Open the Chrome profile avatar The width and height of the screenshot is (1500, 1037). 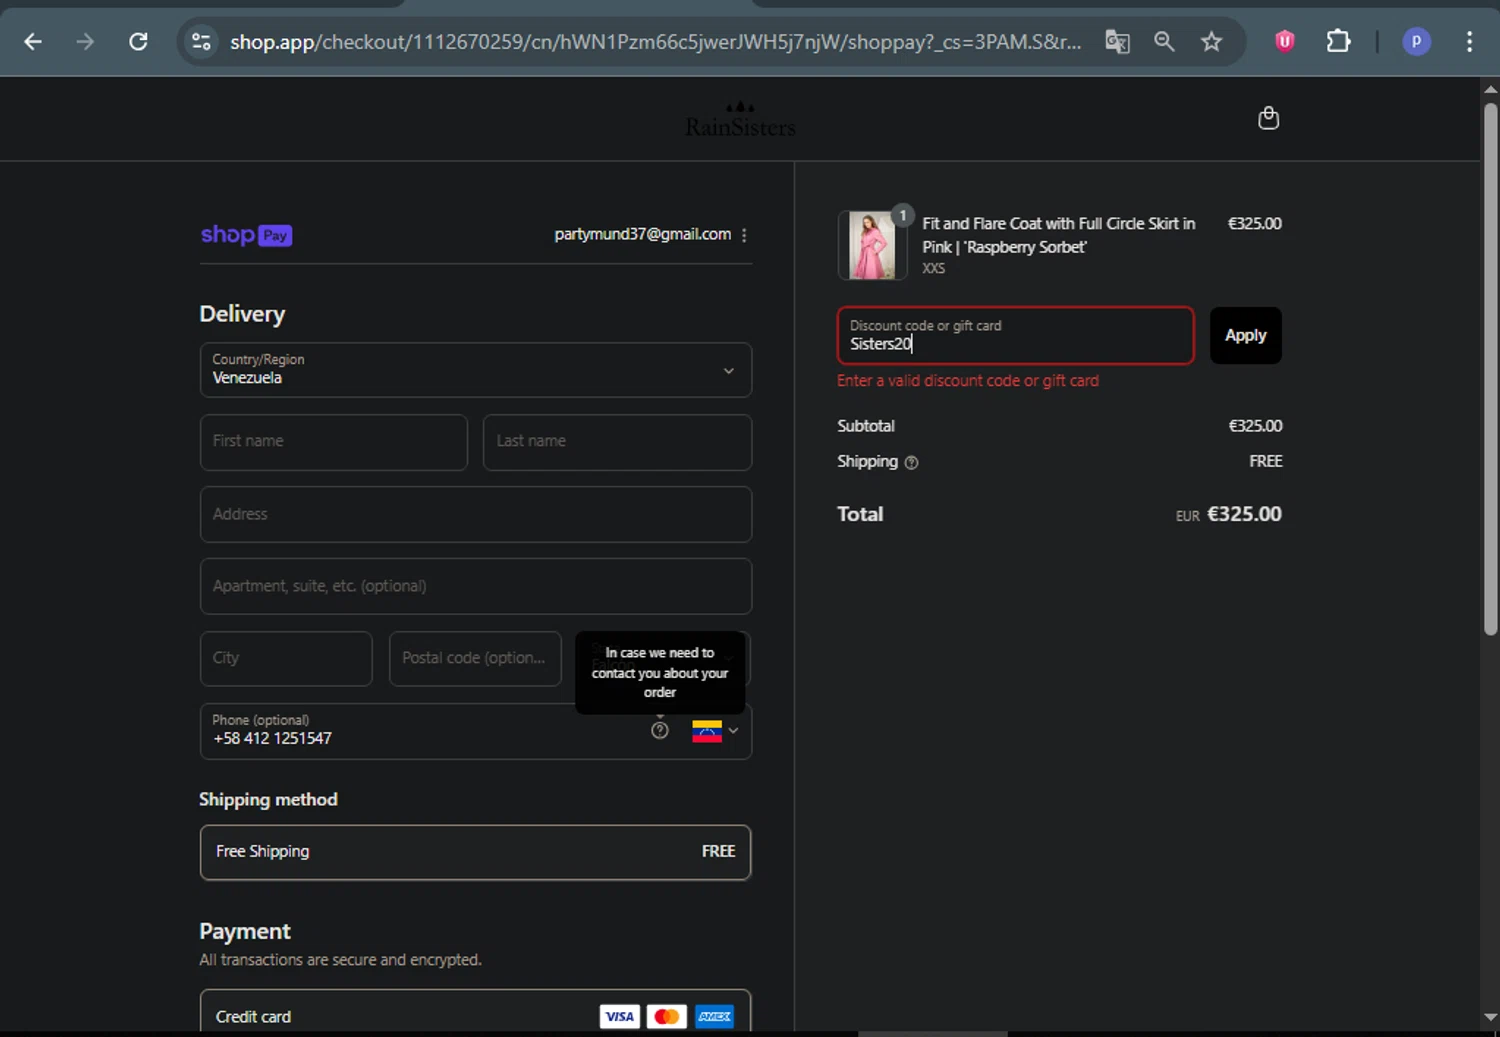(1416, 41)
